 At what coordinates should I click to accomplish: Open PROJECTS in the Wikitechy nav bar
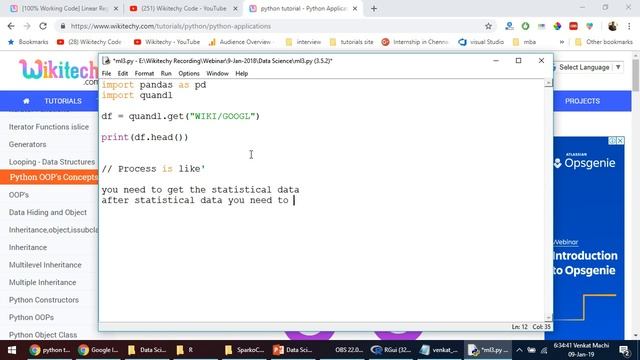coord(582,101)
